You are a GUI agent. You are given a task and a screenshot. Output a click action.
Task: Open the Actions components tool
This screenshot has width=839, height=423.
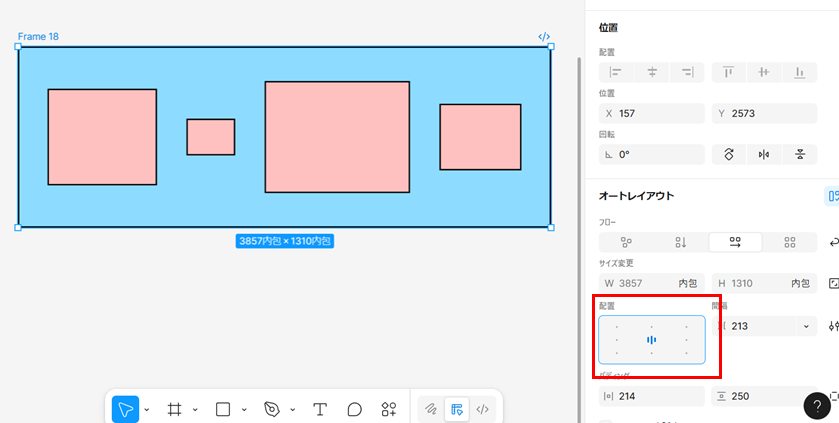click(x=388, y=409)
